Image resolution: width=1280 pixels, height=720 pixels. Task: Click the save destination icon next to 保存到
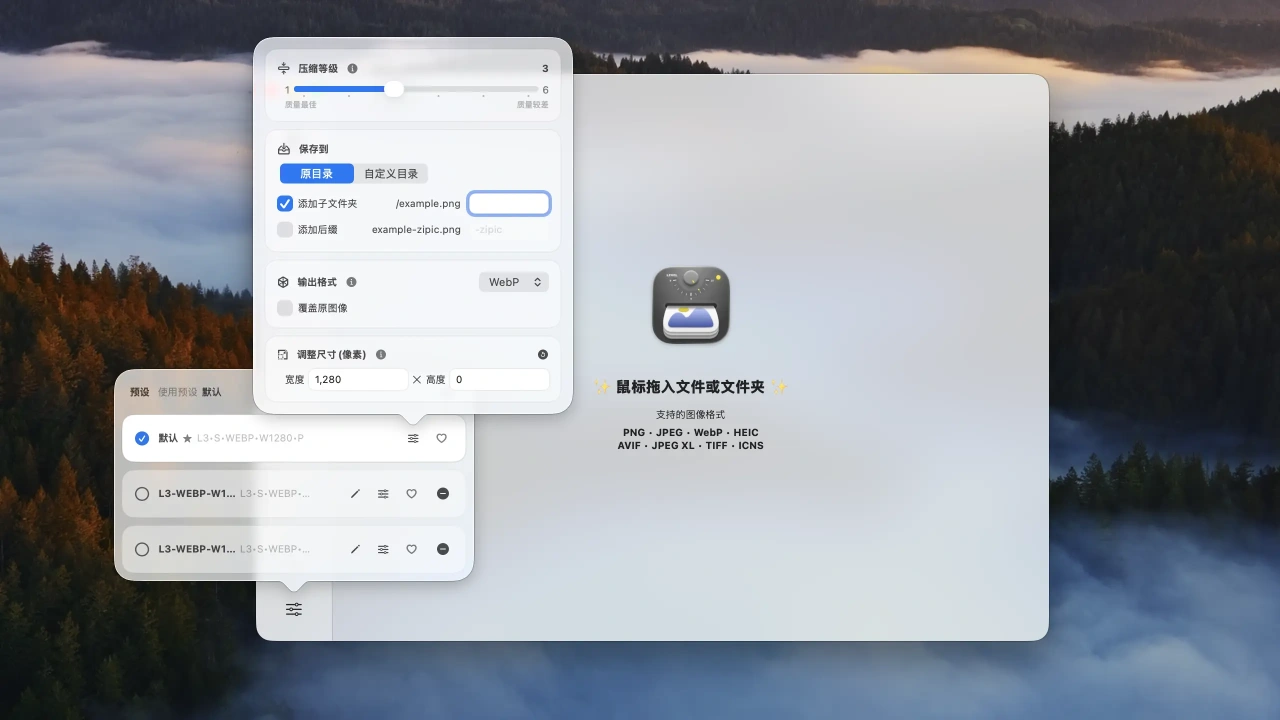tap(284, 147)
